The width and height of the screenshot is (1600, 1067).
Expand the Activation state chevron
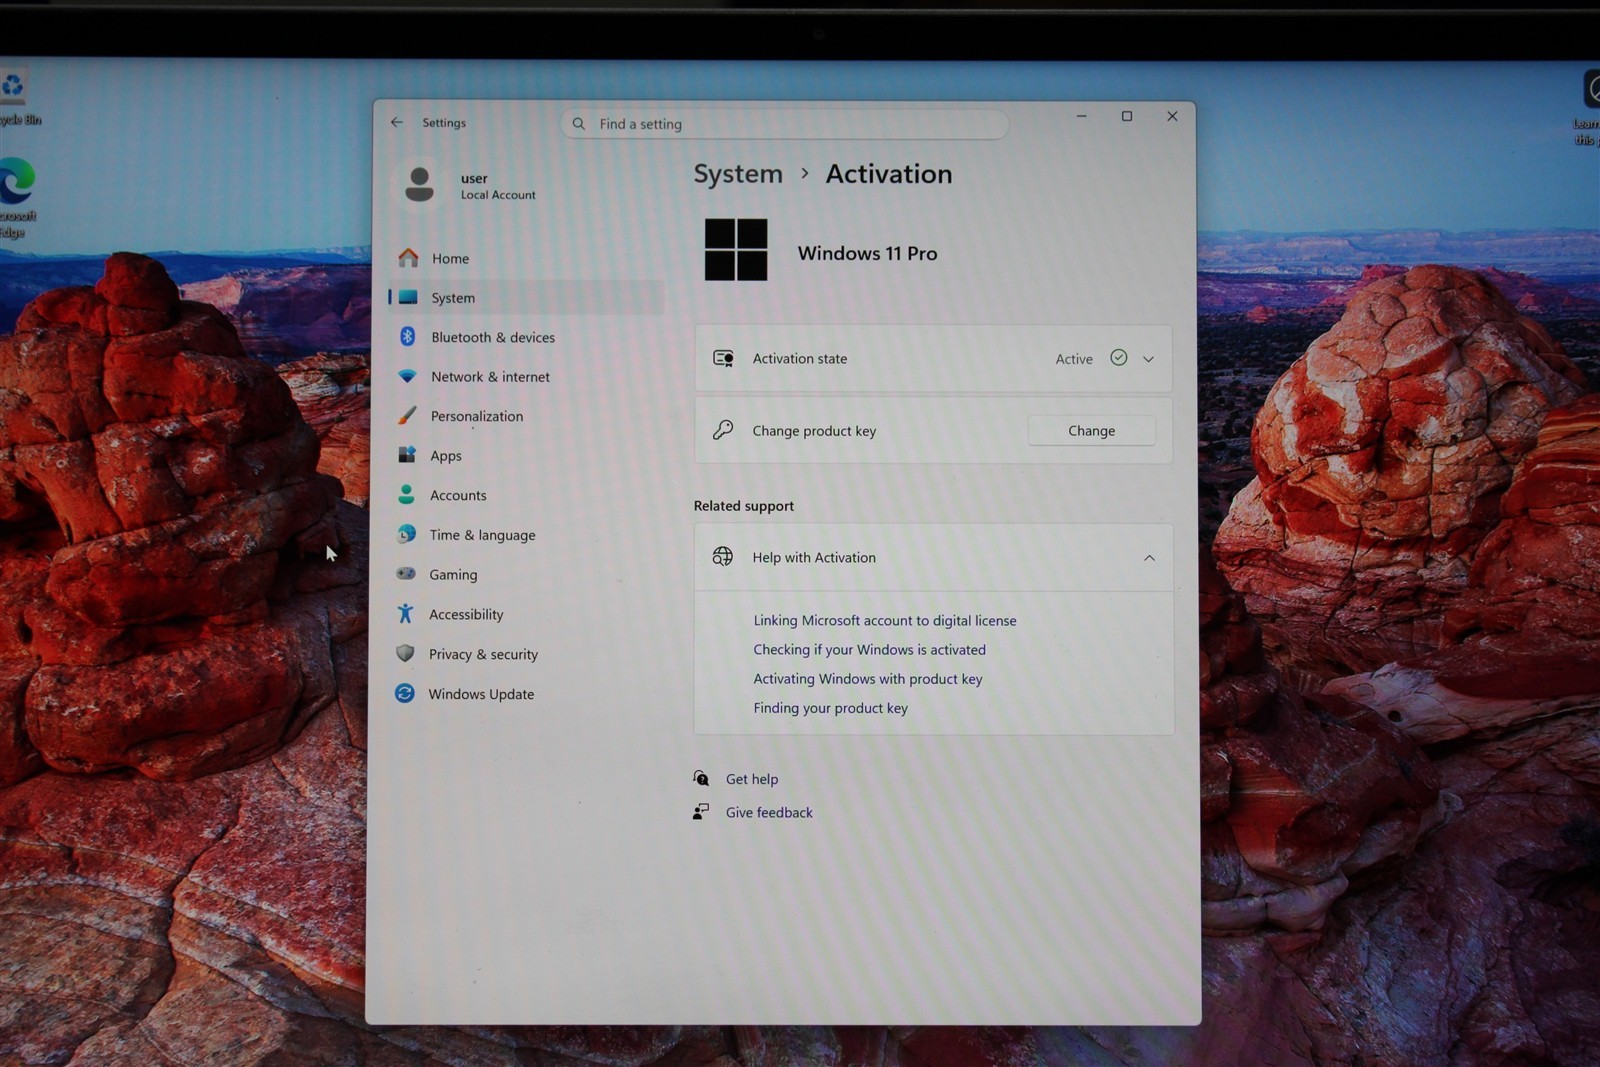pos(1148,359)
